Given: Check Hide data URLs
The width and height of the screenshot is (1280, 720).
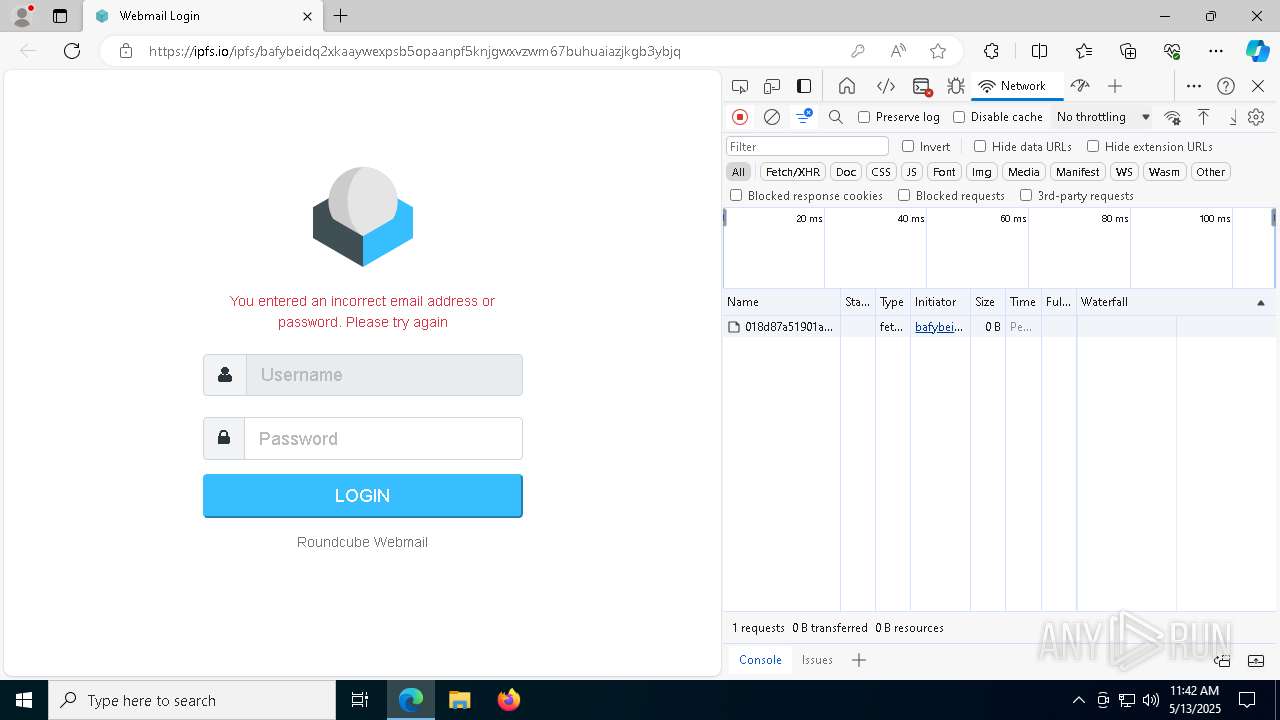Looking at the screenshot, I should pos(980,146).
